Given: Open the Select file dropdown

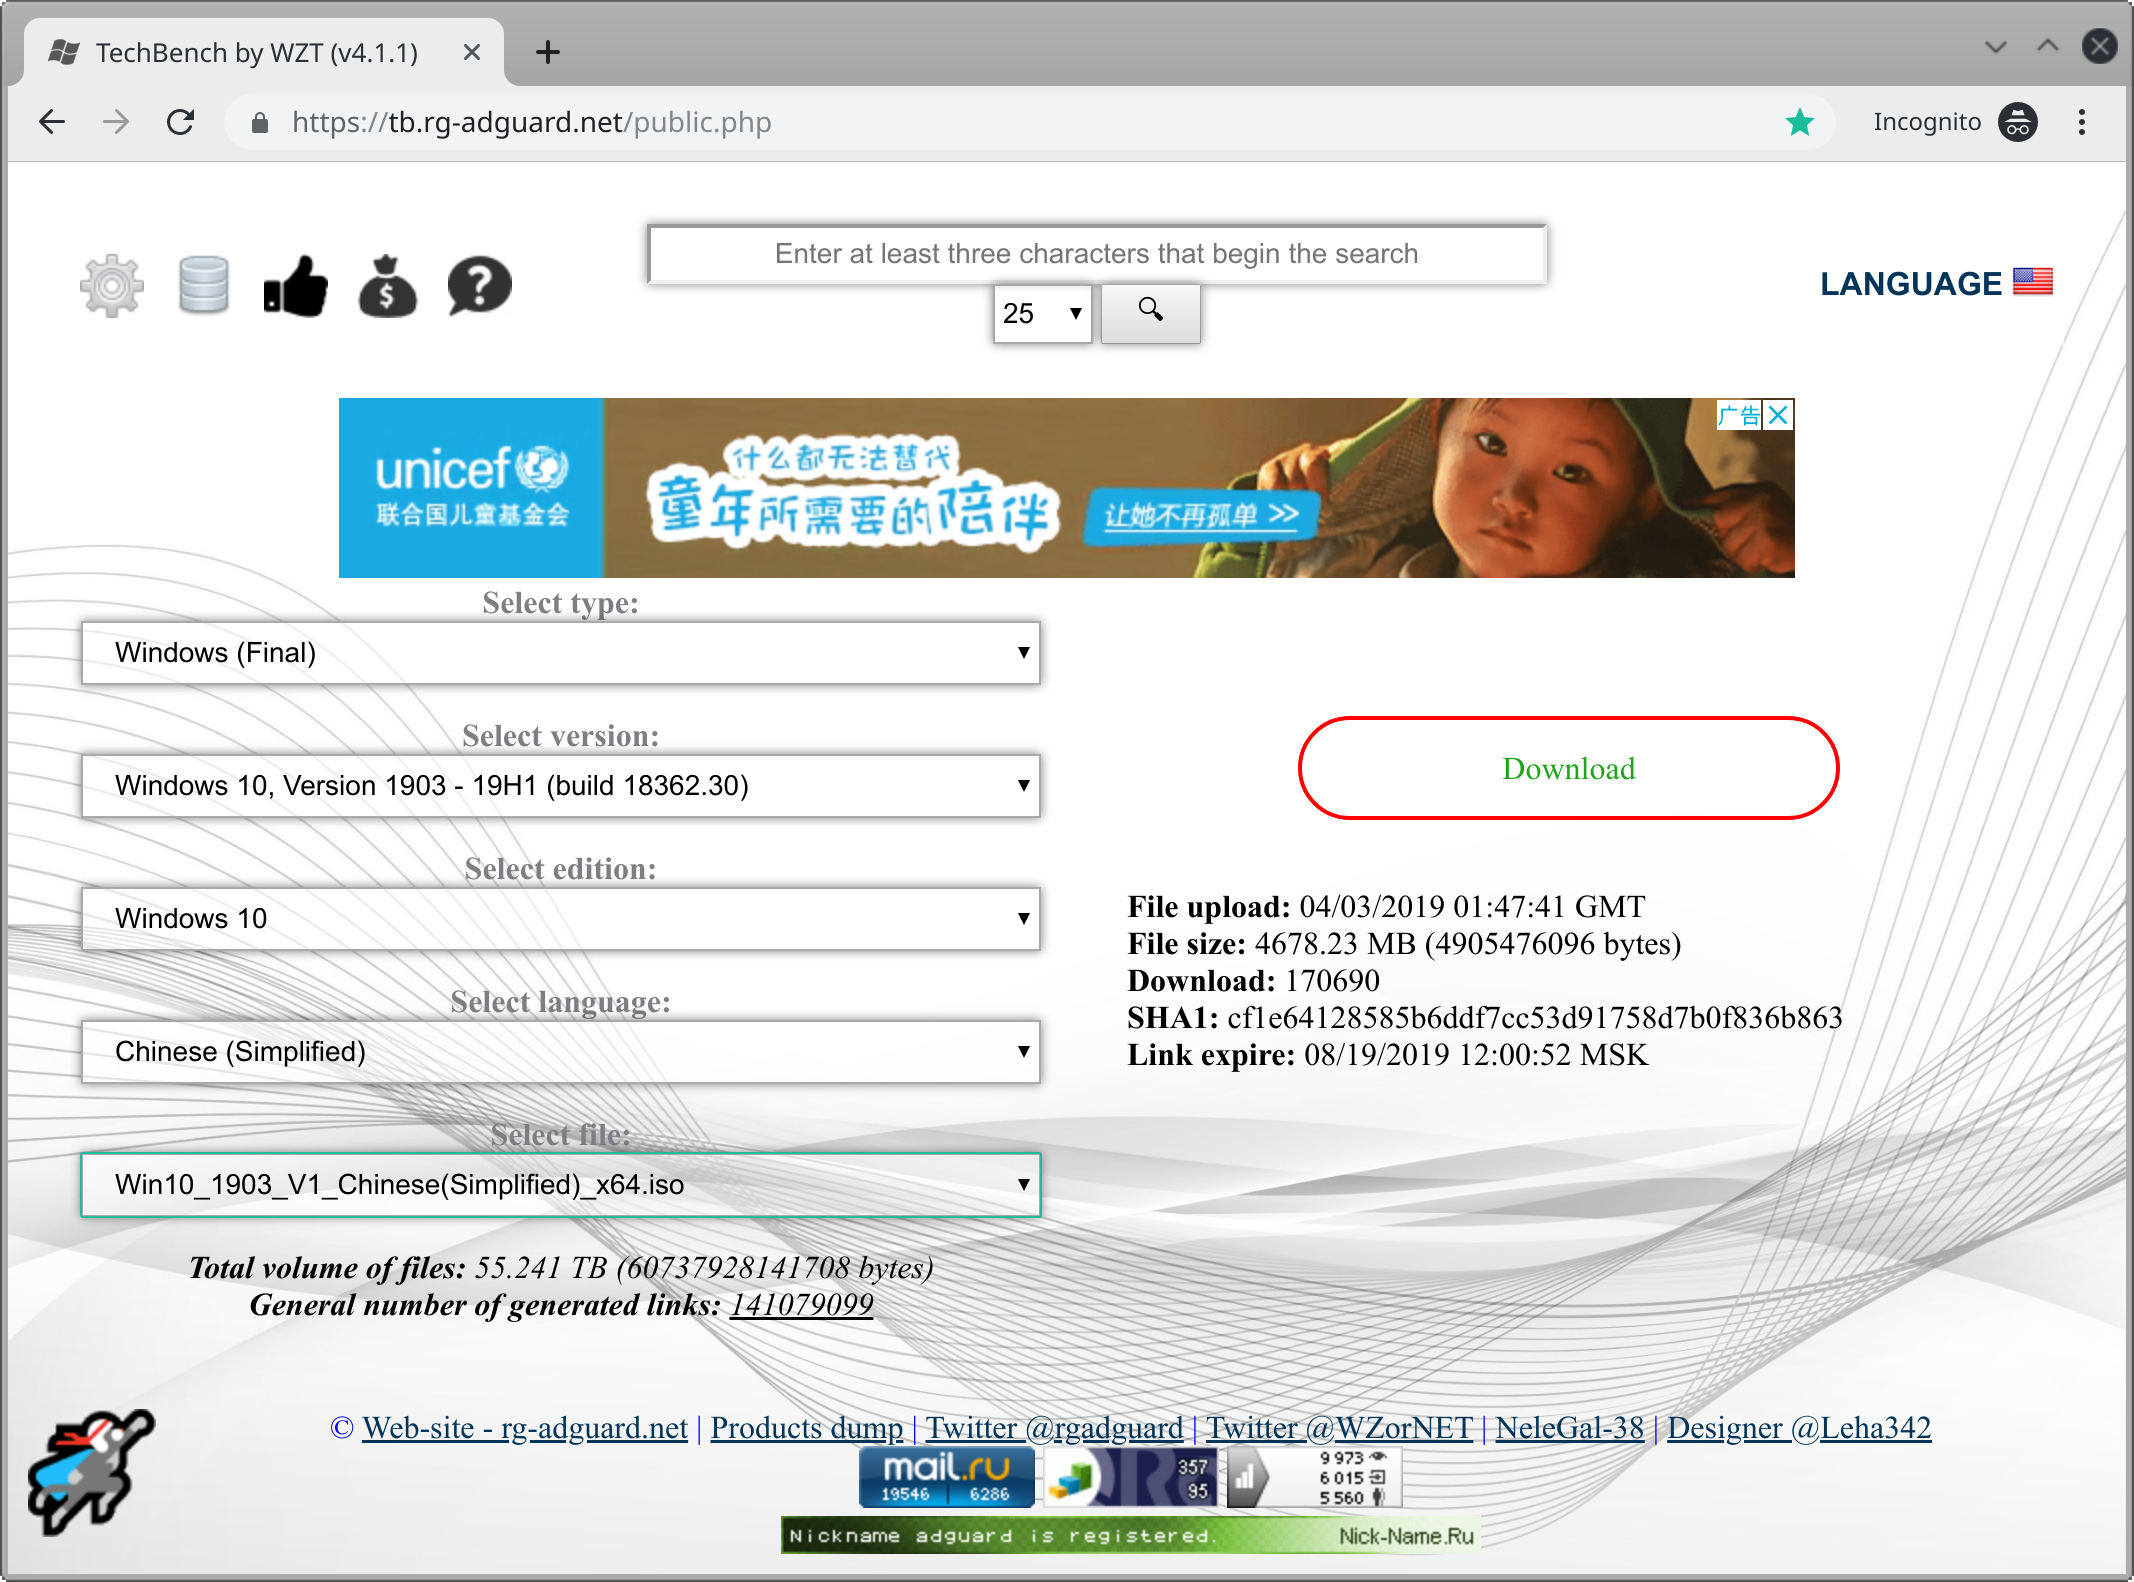Looking at the screenshot, I should [x=561, y=1184].
